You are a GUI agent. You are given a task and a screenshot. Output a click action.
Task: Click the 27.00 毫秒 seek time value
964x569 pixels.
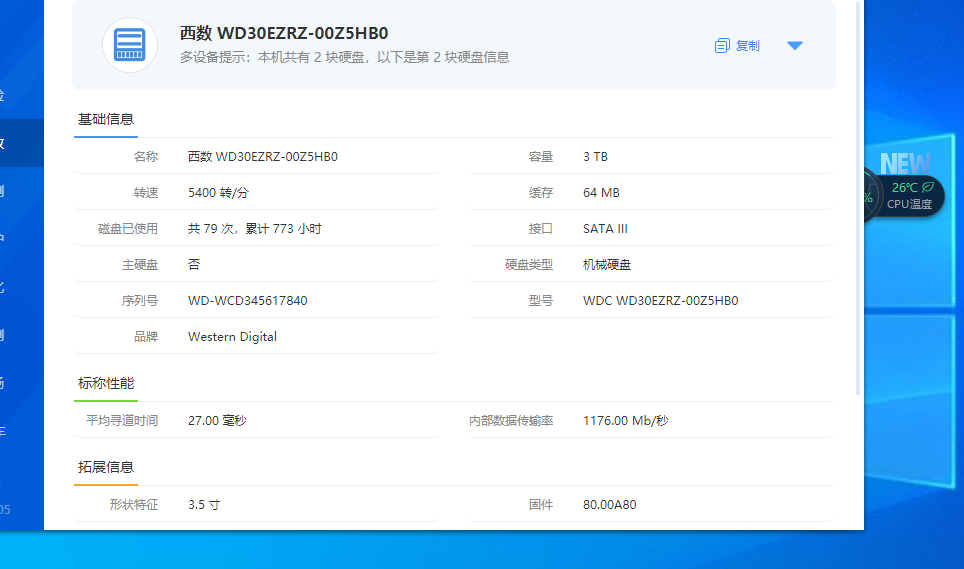coord(217,421)
